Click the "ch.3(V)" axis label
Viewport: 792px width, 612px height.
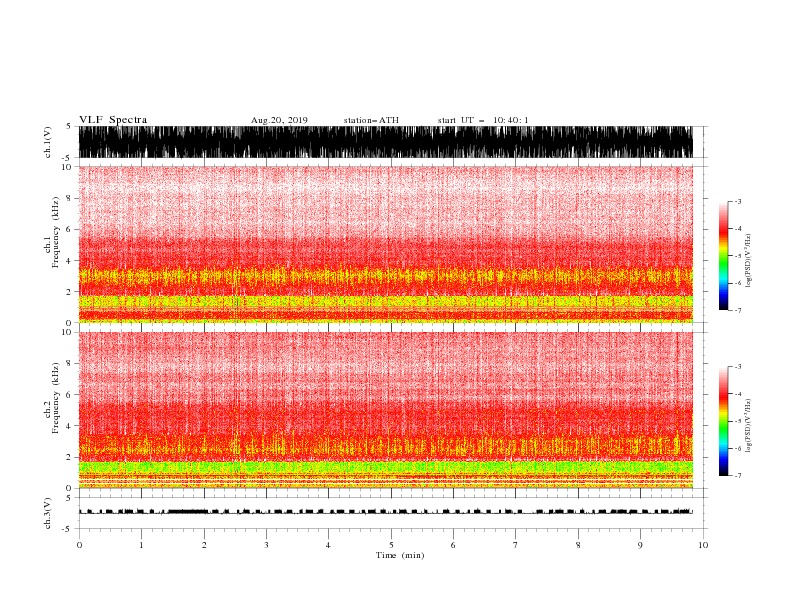point(48,513)
